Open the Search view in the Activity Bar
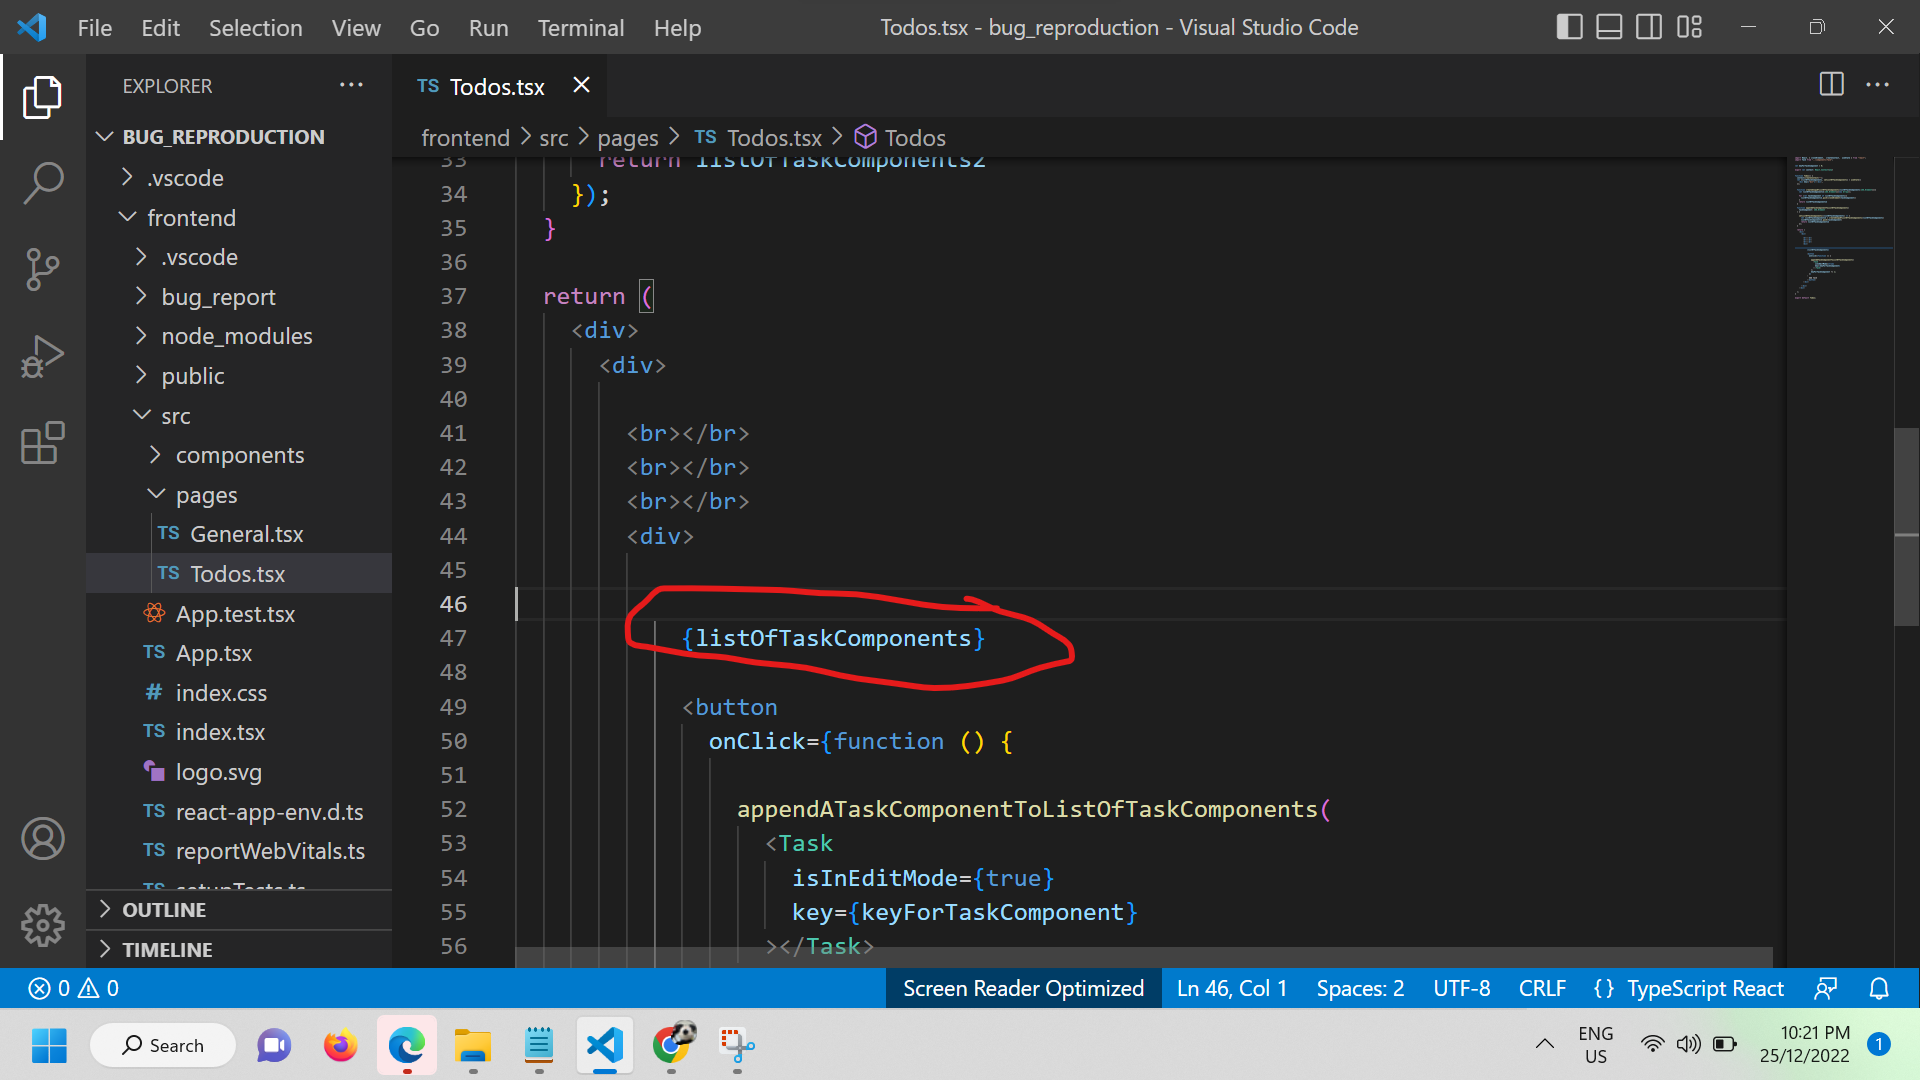Viewport: 1920px width, 1080px height. 43,183
